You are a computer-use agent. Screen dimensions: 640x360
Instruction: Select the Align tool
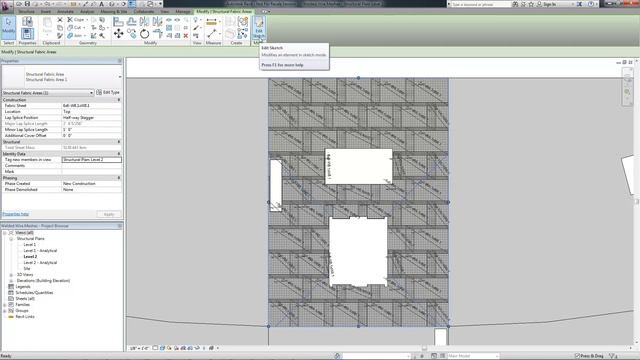(118, 21)
